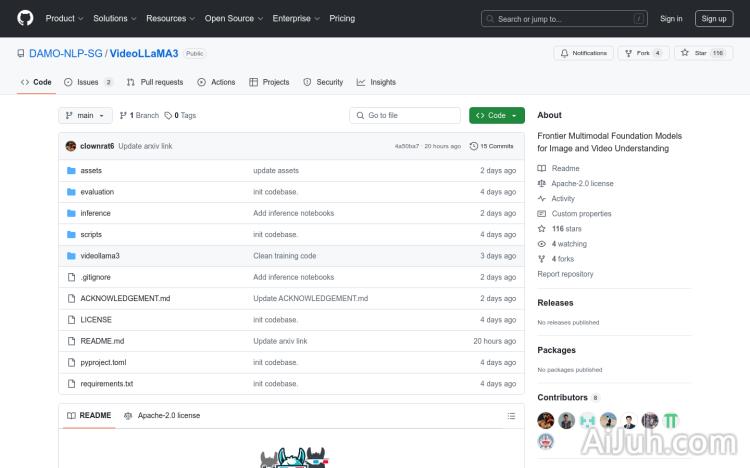This screenshot has width=750, height=468.
Task: Open the Open Source header menu
Action: pyautogui.click(x=232, y=18)
